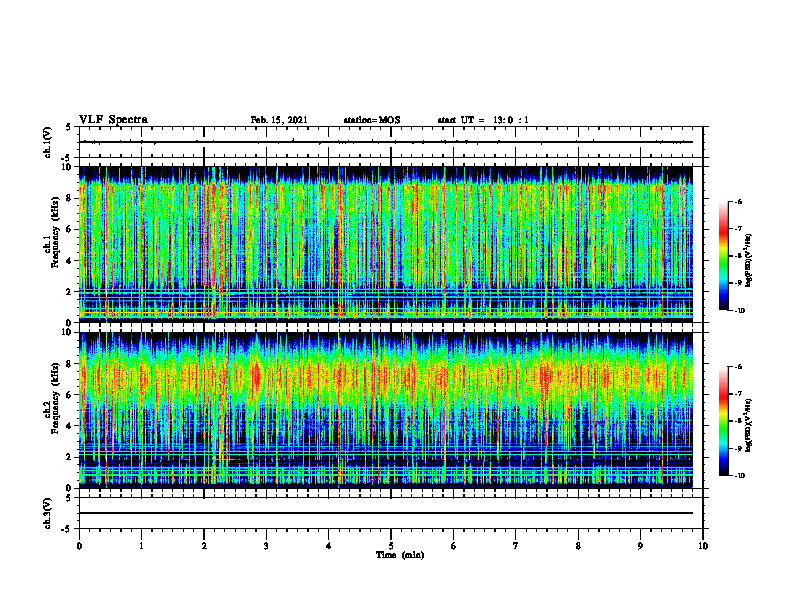Click the "-7" label on ch.1 color bar
The height and width of the screenshot is (612, 792).
click(x=737, y=229)
